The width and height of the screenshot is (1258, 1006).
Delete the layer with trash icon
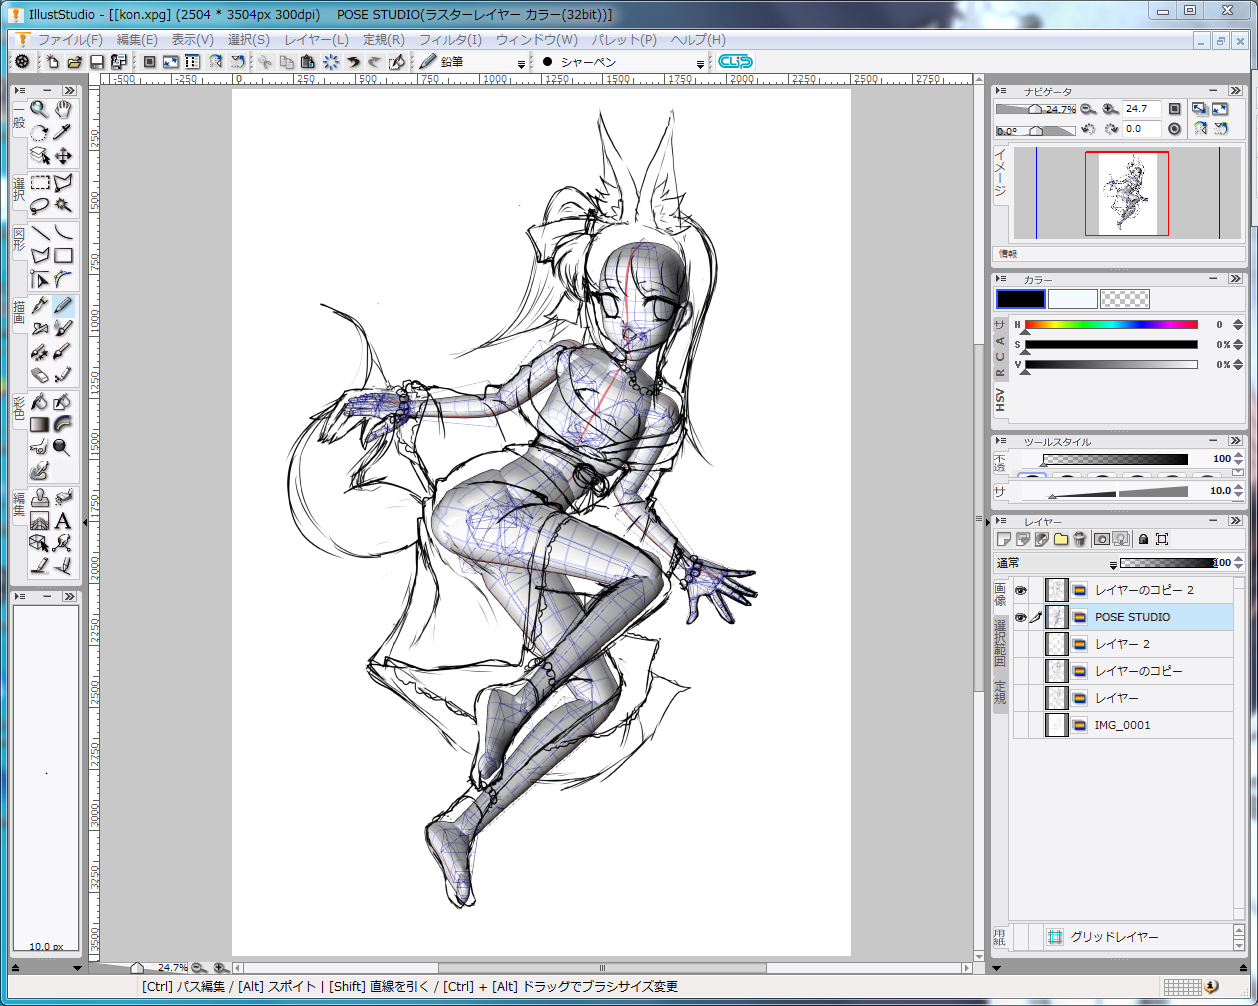point(1080,539)
